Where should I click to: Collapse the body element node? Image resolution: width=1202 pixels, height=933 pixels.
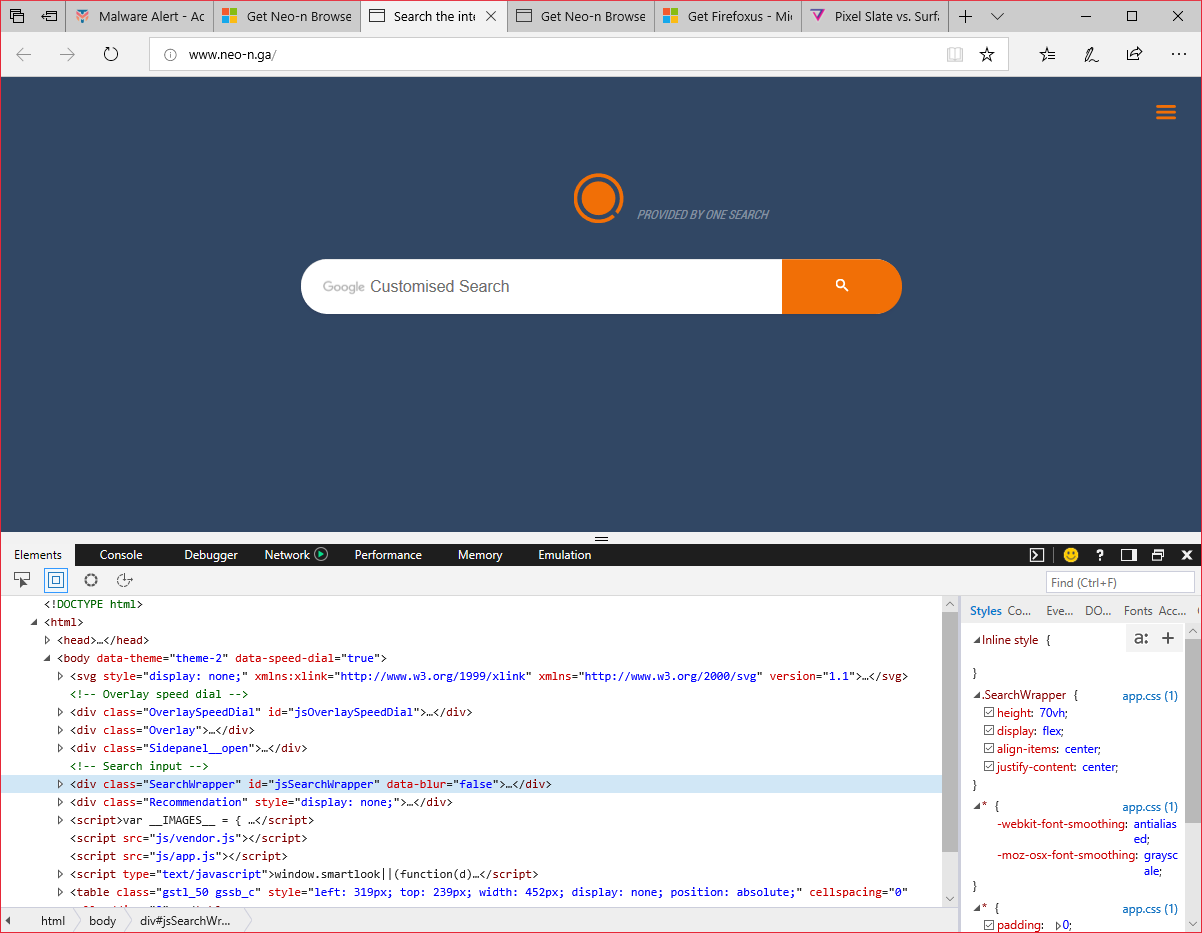[x=47, y=658]
